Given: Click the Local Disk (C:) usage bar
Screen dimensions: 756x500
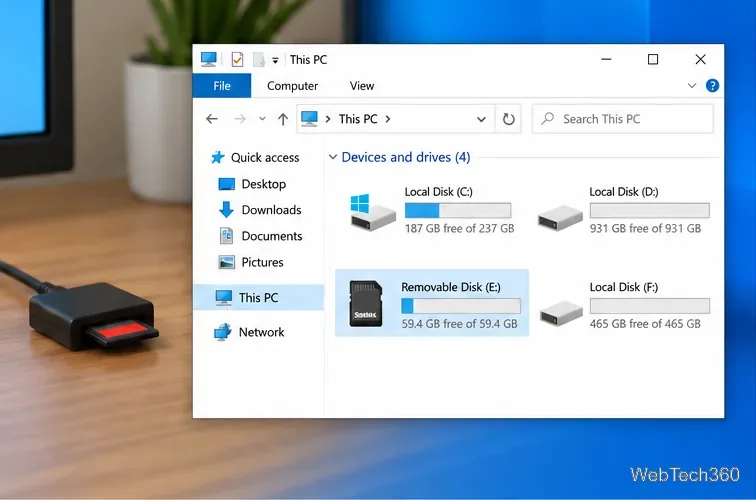Looking at the screenshot, I should pyautogui.click(x=458, y=210).
